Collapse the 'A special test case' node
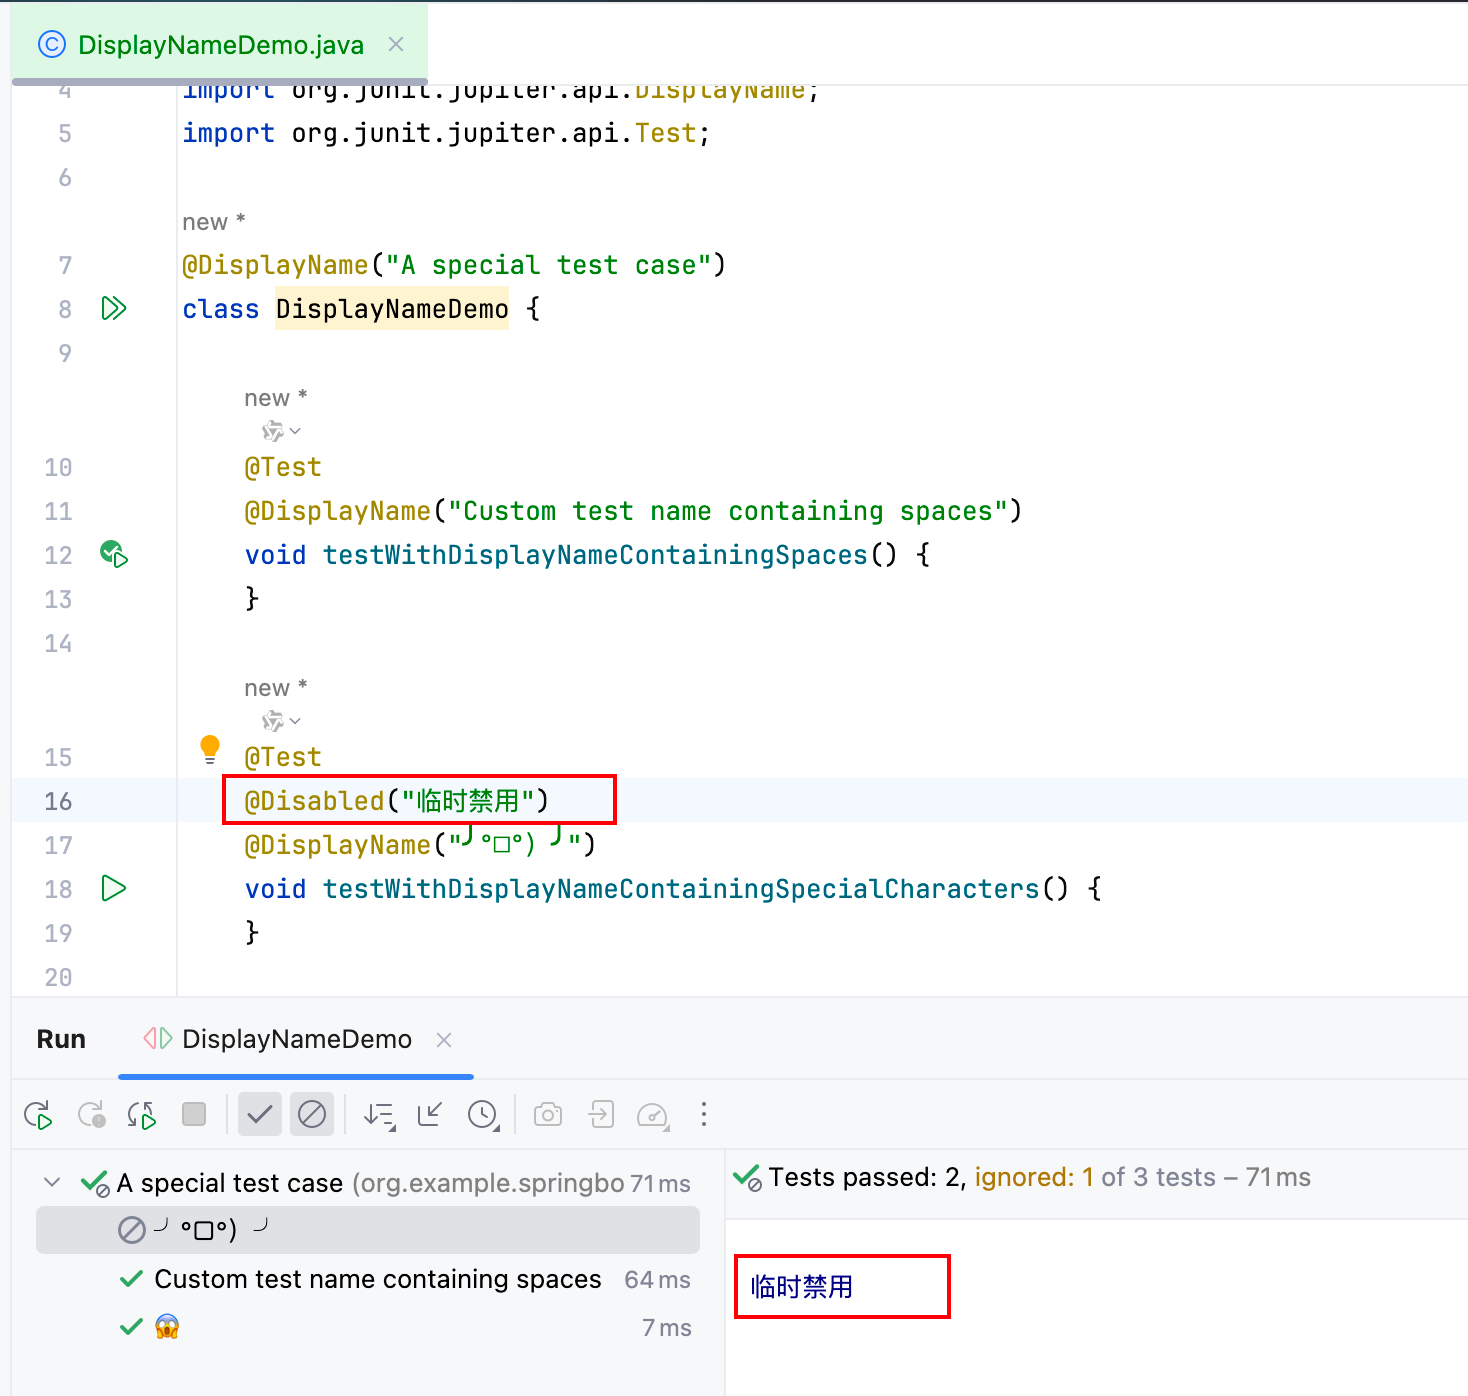Image resolution: width=1468 pixels, height=1396 pixels. coord(52,1183)
